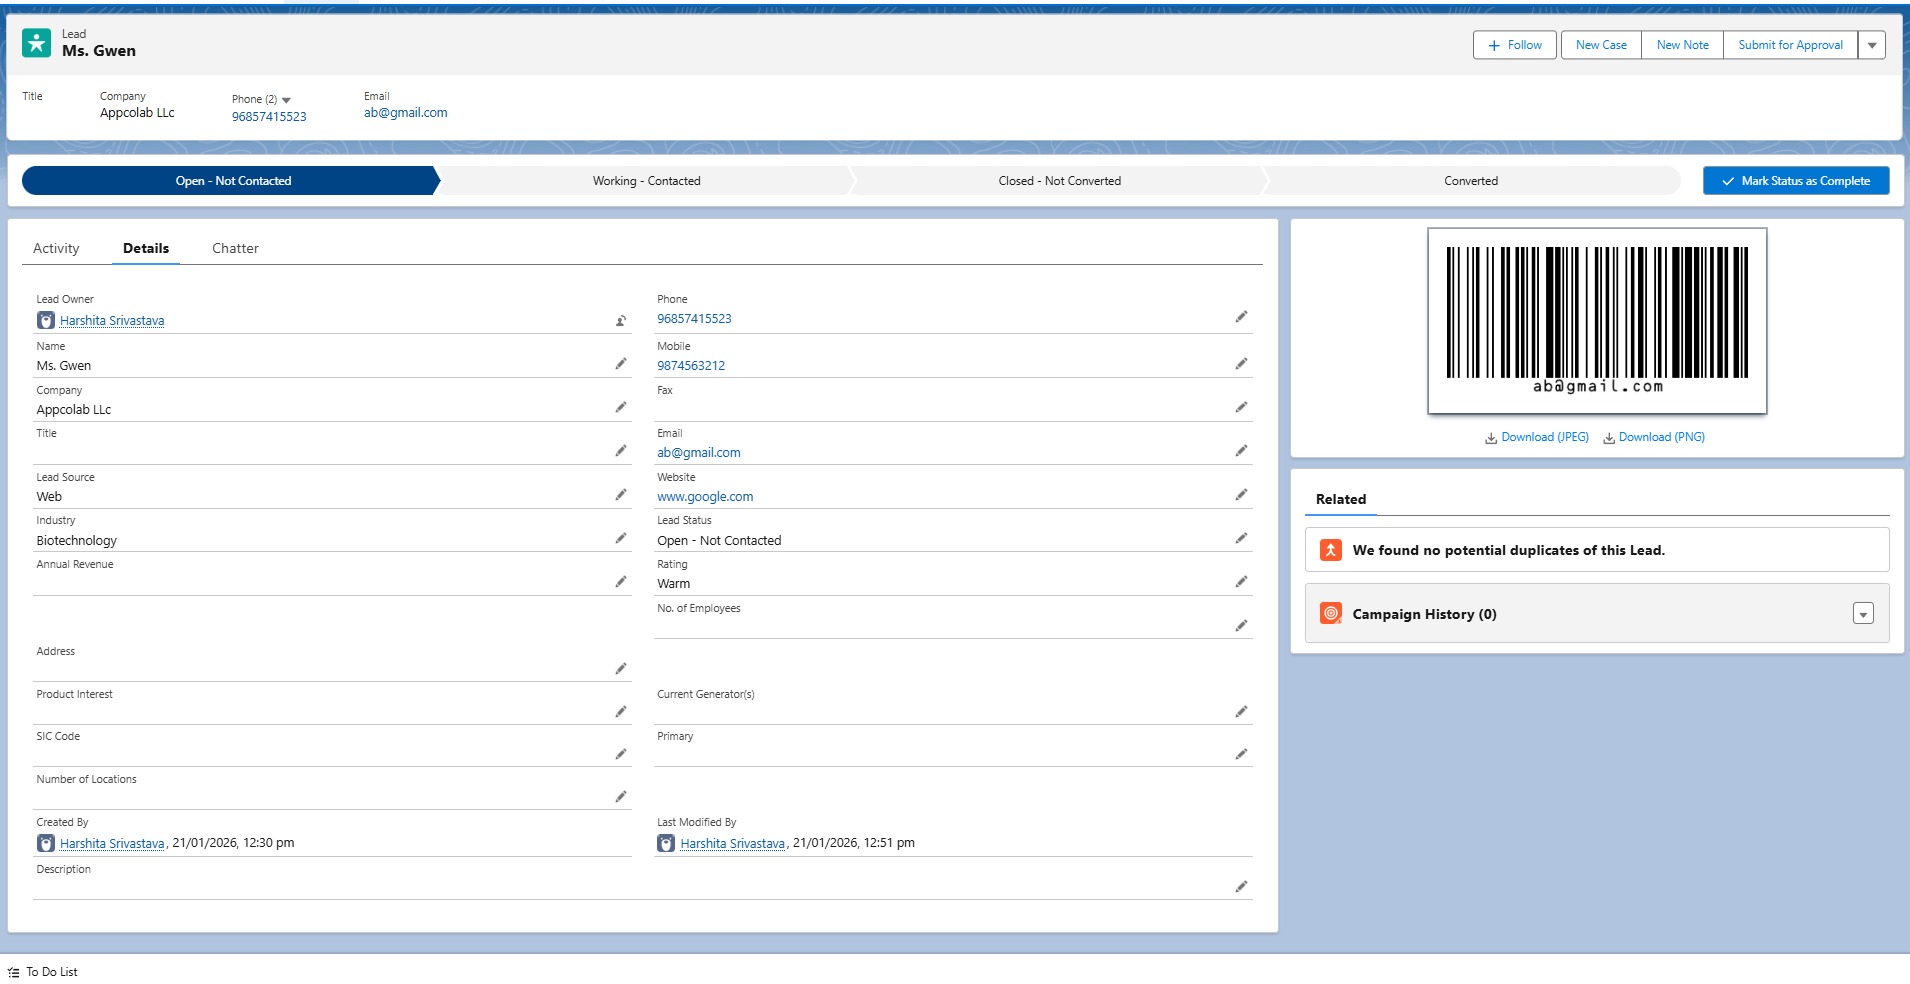Image resolution: width=1910 pixels, height=984 pixels.
Task: Click the edit icon for Description field
Action: [1241, 887]
